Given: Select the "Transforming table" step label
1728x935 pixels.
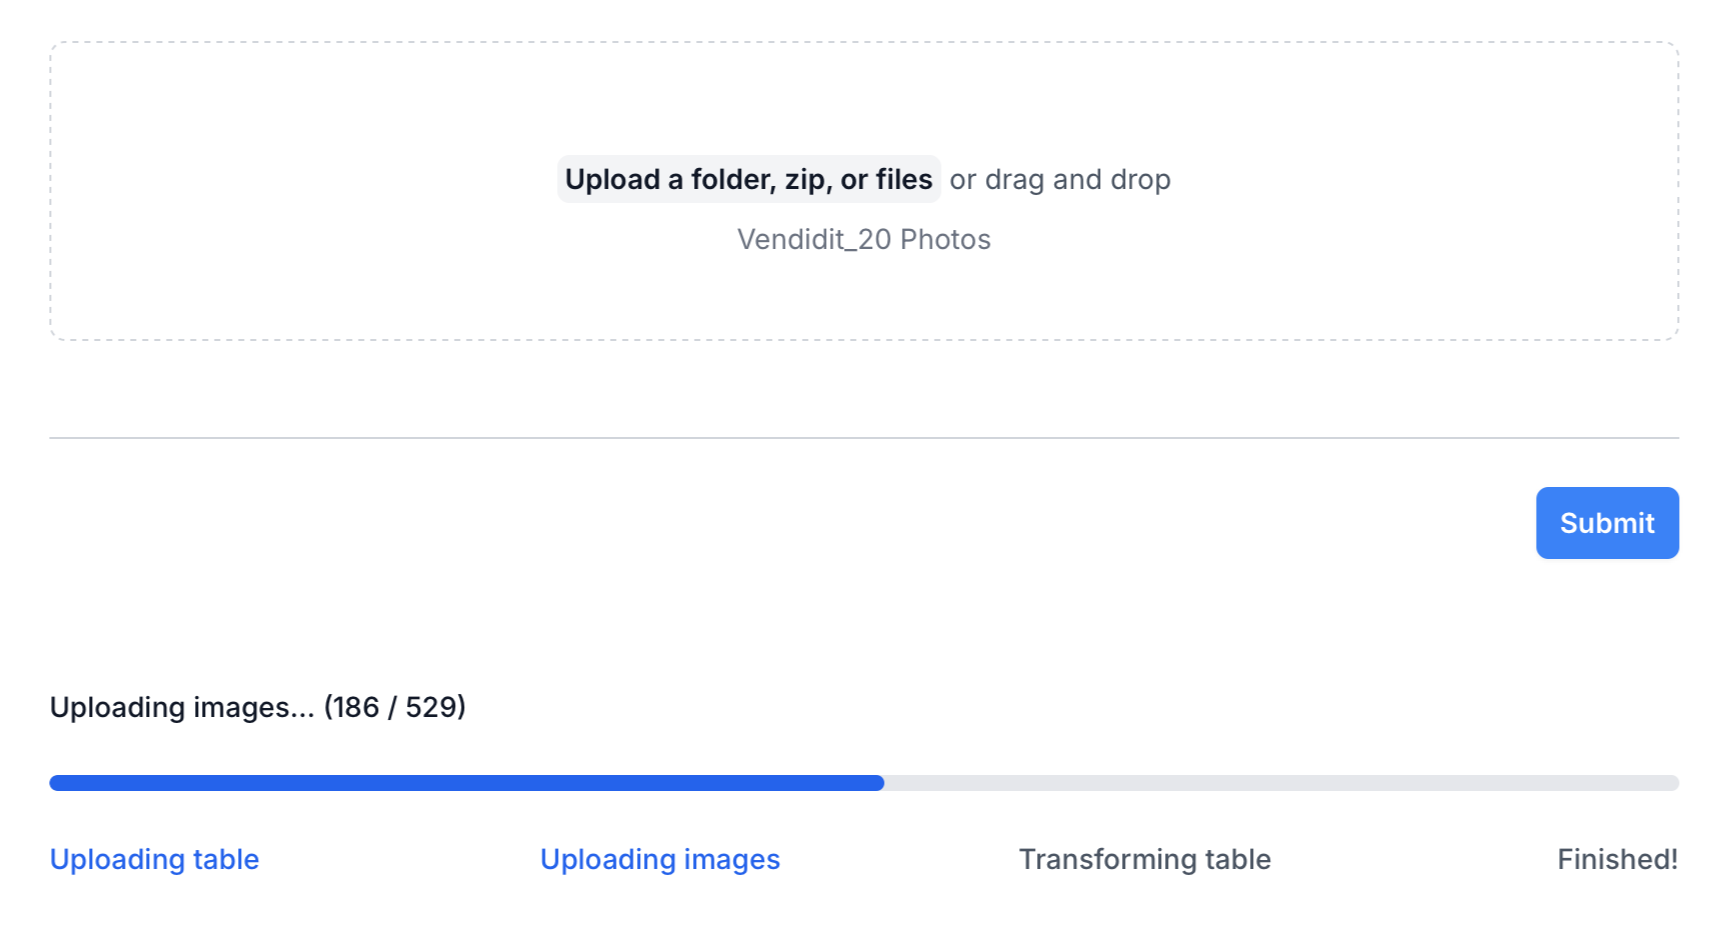Looking at the screenshot, I should click(1144, 859).
